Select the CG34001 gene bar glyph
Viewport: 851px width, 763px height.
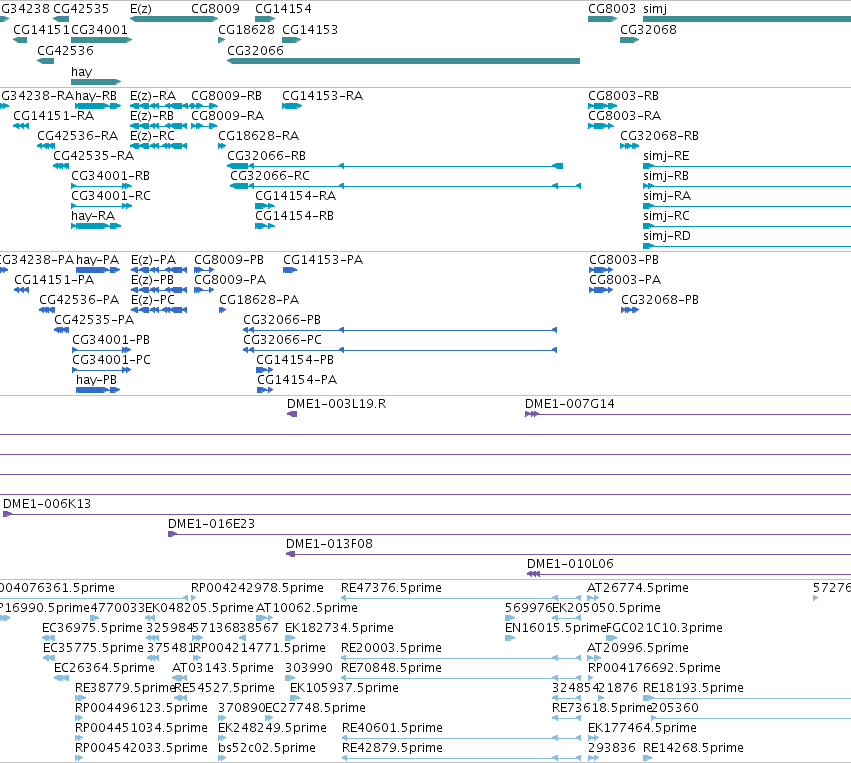(x=101, y=40)
